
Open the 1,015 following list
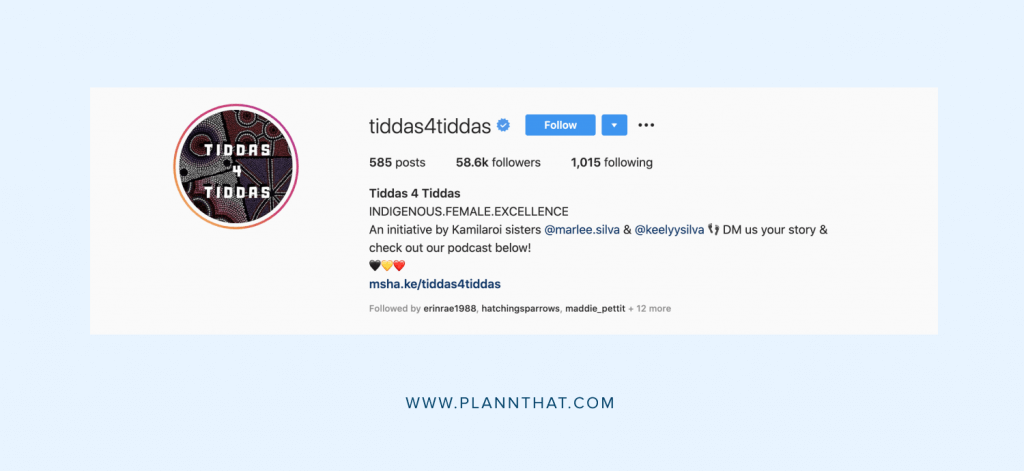(611, 163)
